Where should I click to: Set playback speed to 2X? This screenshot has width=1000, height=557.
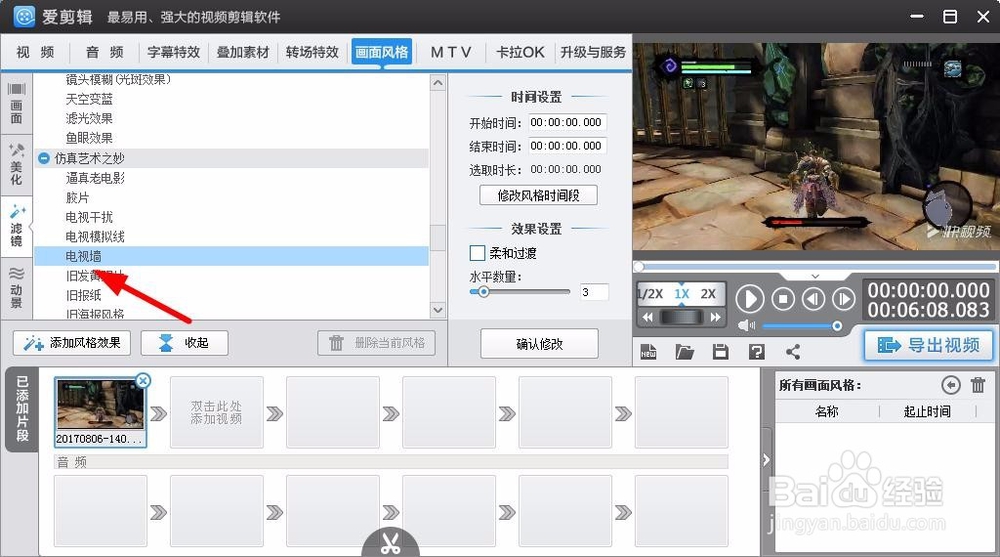(x=708, y=294)
